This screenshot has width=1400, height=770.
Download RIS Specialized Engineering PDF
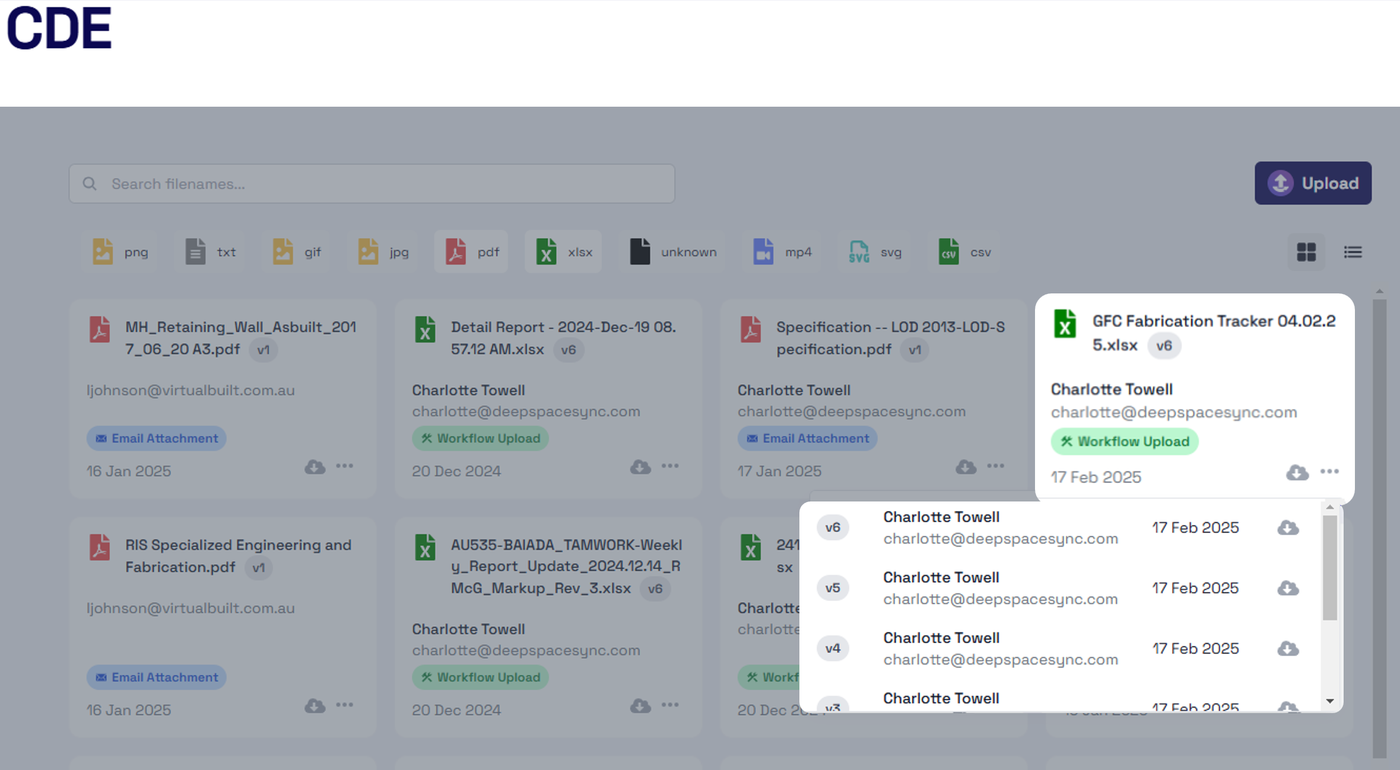[315, 706]
